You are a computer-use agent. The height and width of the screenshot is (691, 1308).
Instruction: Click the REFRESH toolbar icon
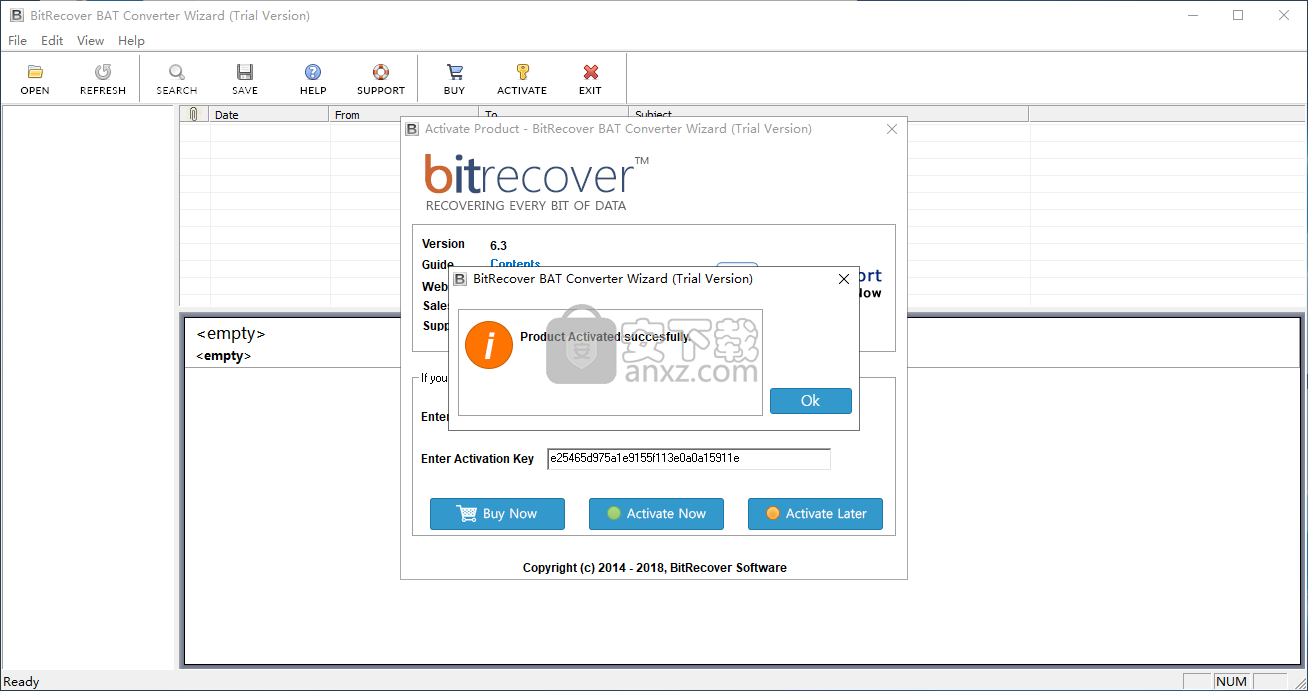pyautogui.click(x=103, y=79)
